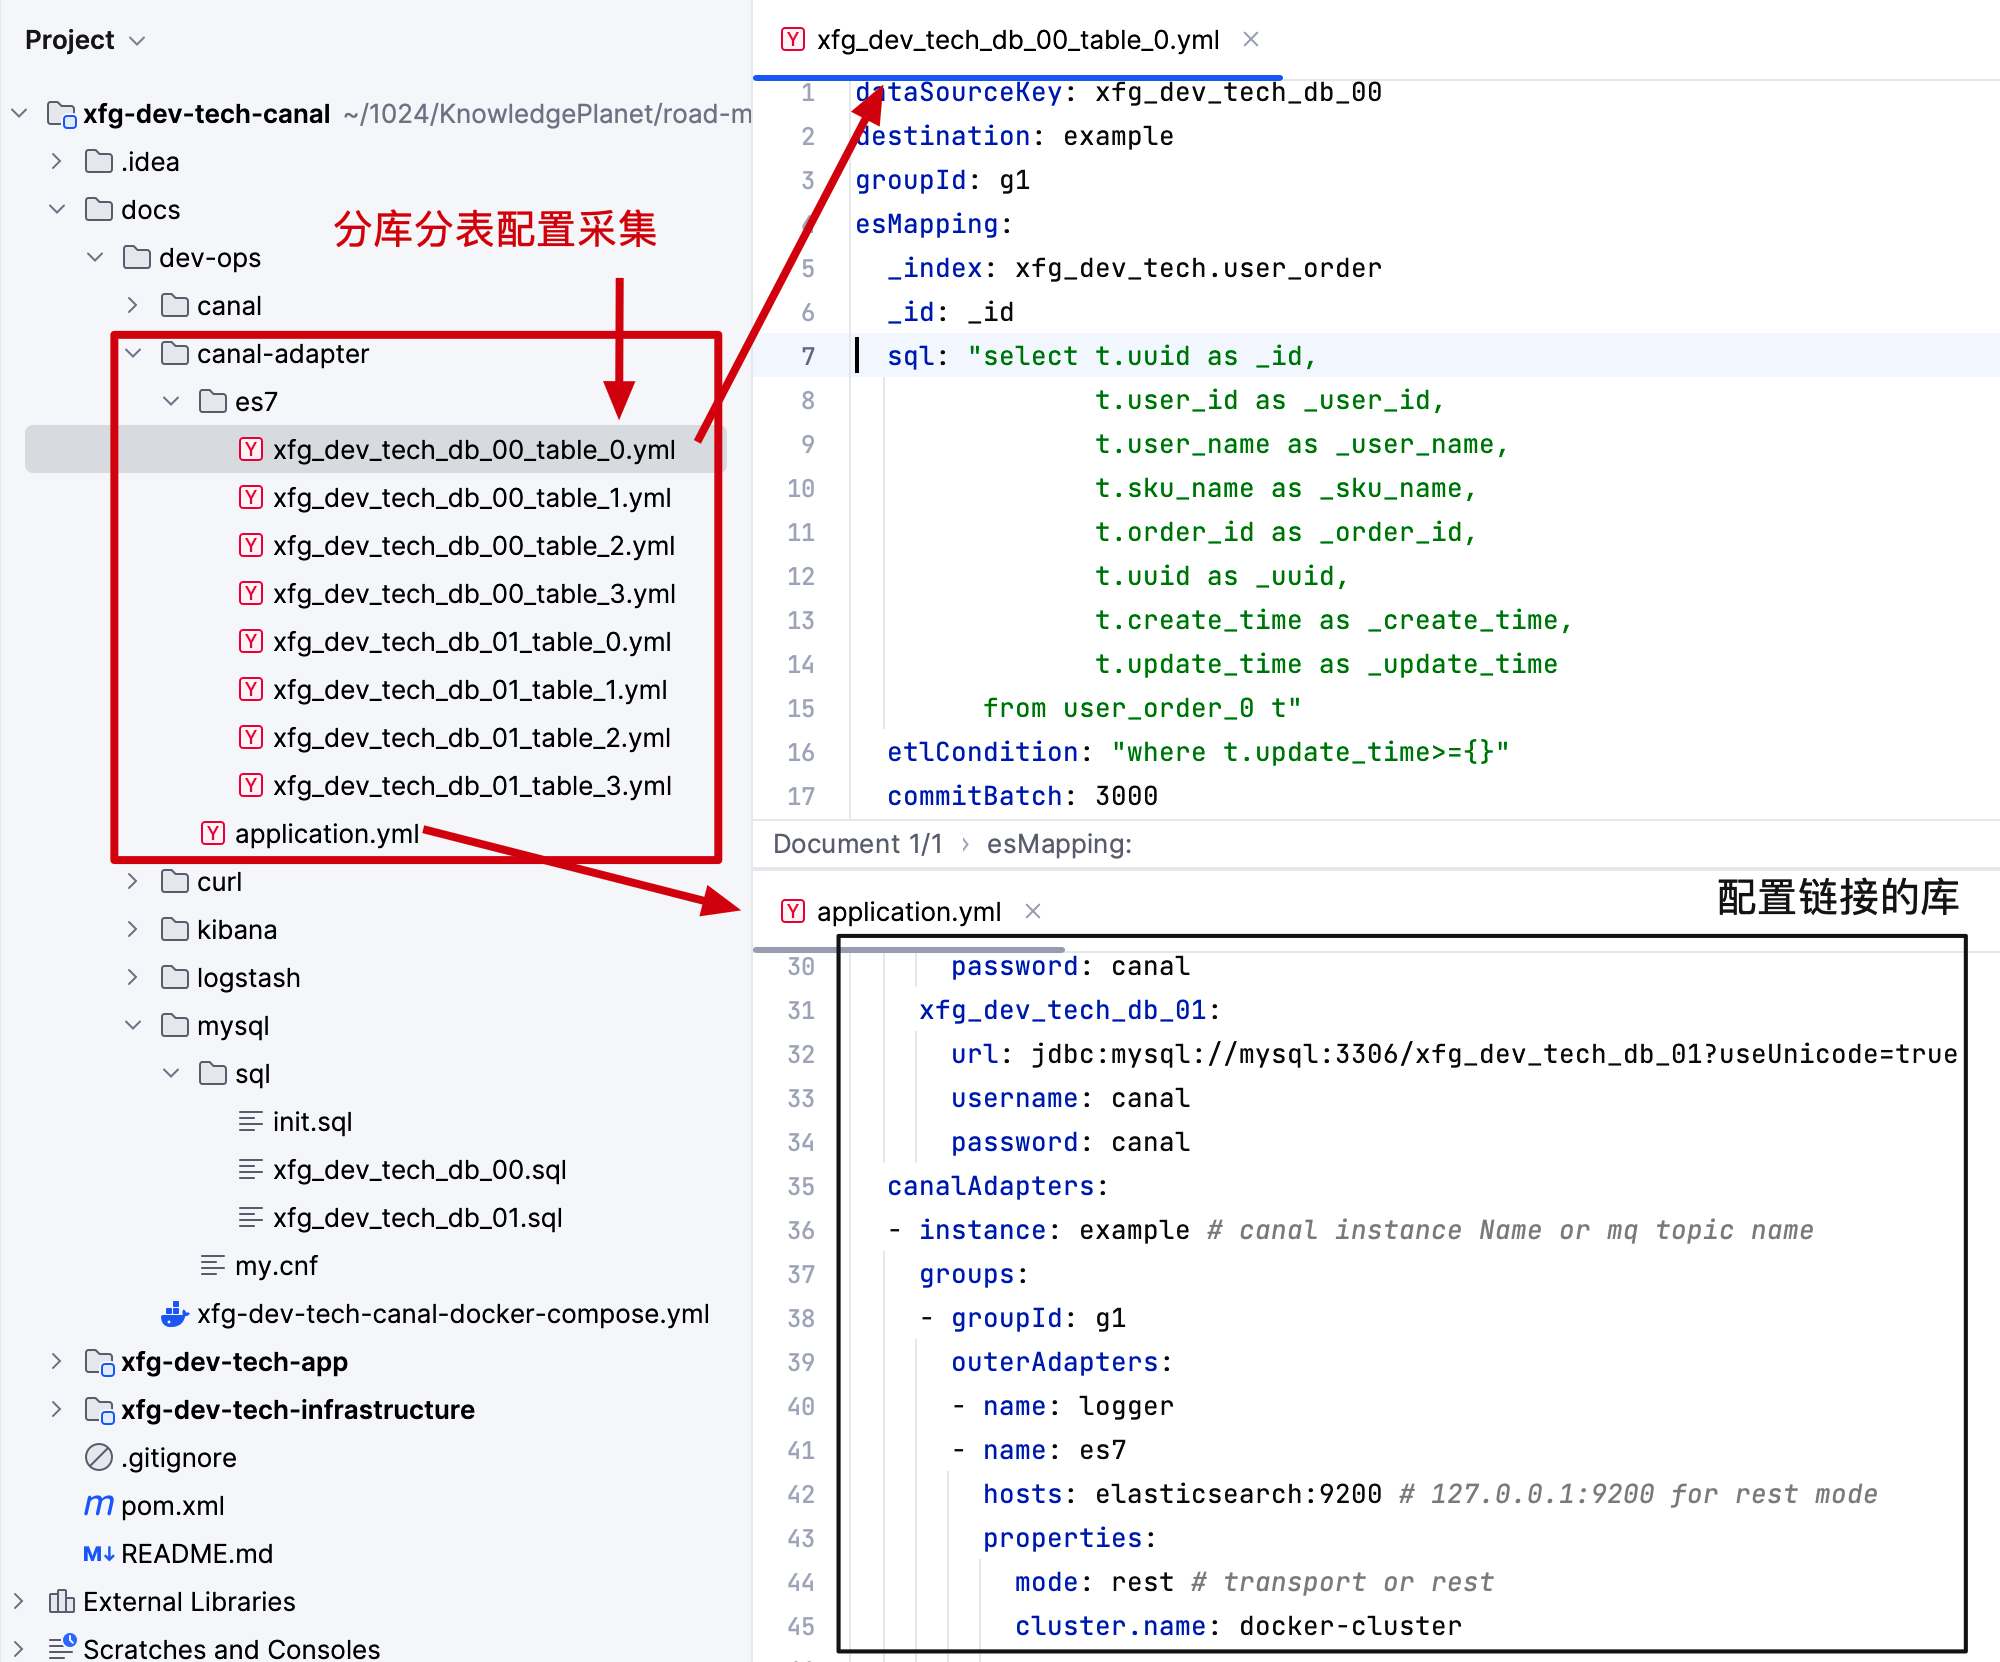Image resolution: width=2000 pixels, height=1662 pixels.
Task: Collapse the sql folder
Action: coord(171,1074)
